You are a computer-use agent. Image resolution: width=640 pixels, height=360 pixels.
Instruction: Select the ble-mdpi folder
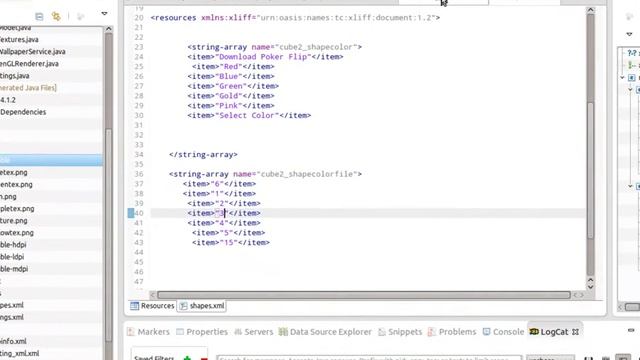(x=14, y=269)
